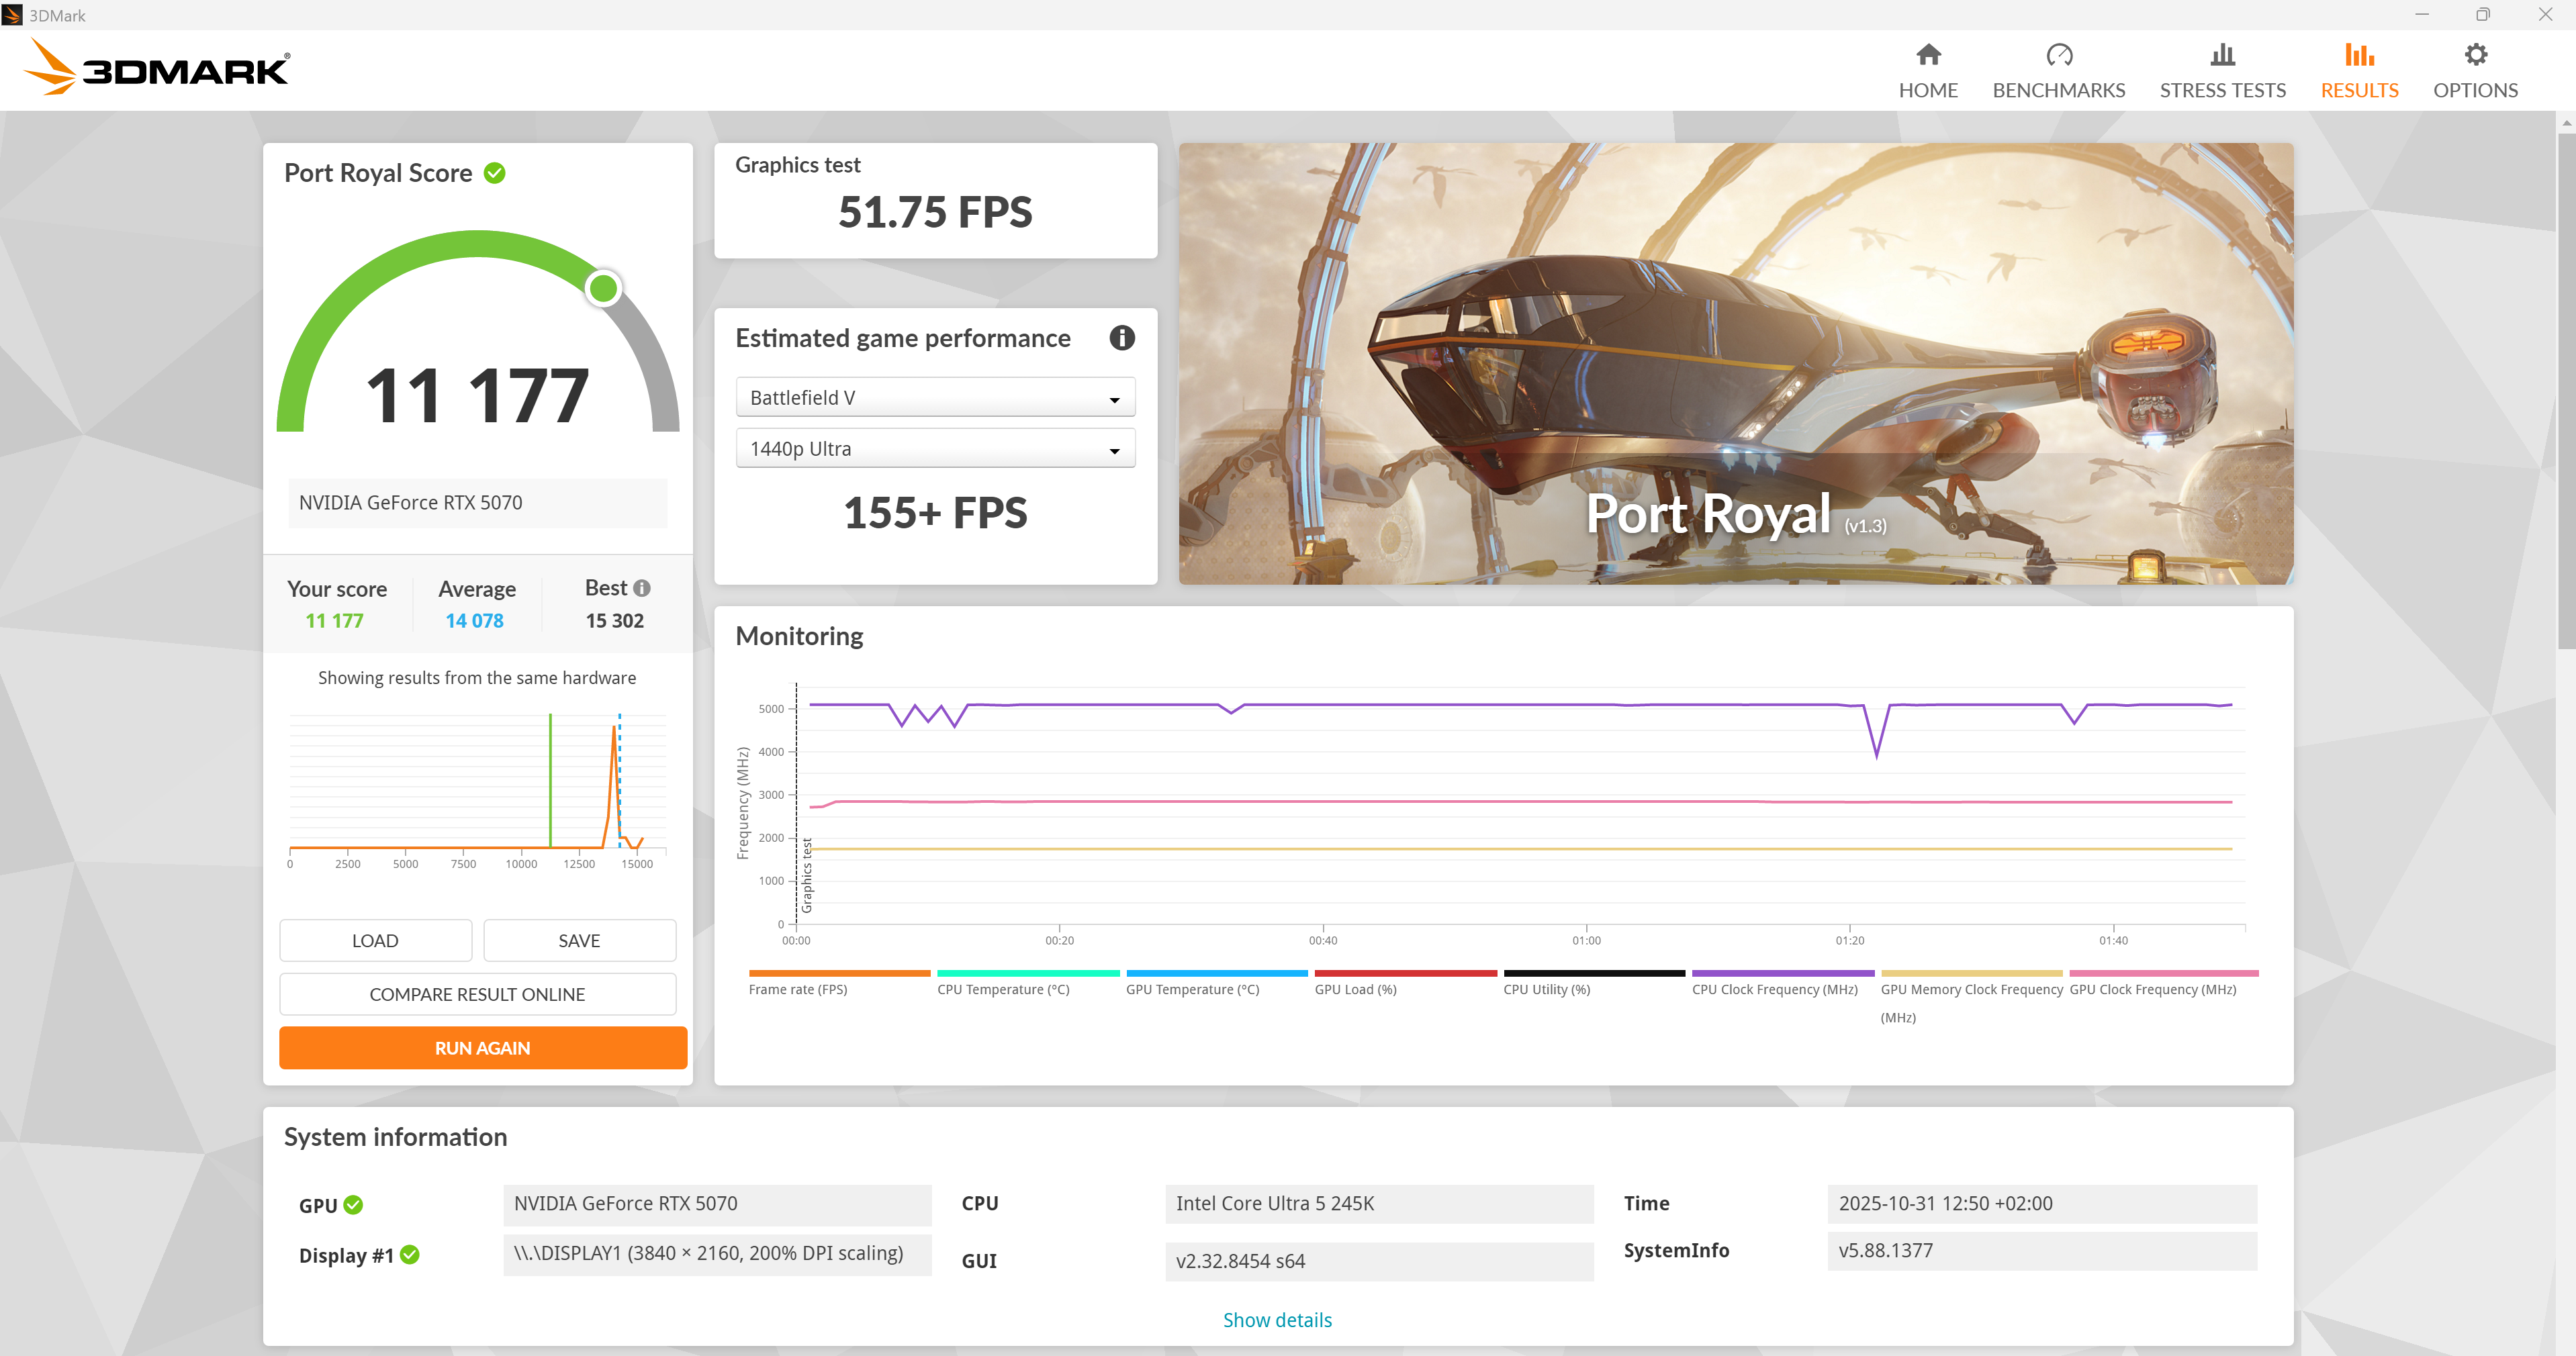2576x1356 pixels.
Task: Open the 1440p Ultra resolution dropdown
Action: [934, 449]
